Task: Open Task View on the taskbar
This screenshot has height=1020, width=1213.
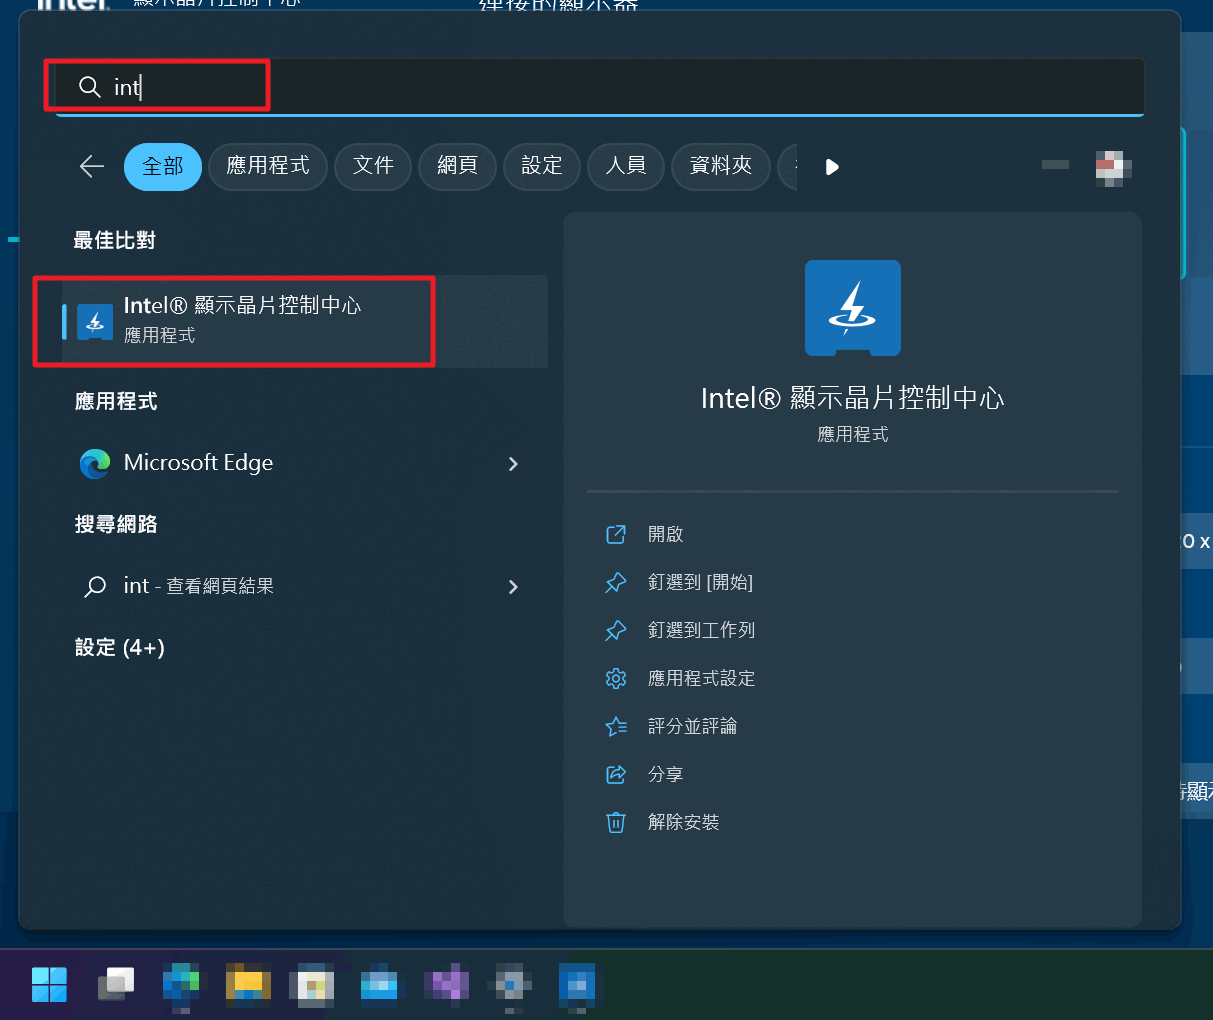Action: (116, 984)
